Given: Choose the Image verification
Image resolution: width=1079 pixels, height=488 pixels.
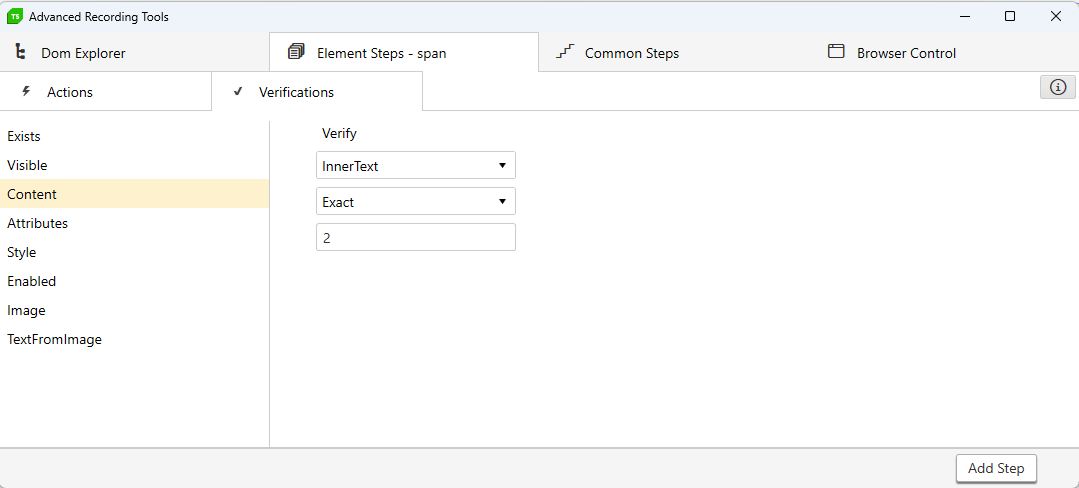Looking at the screenshot, I should tap(134, 310).
